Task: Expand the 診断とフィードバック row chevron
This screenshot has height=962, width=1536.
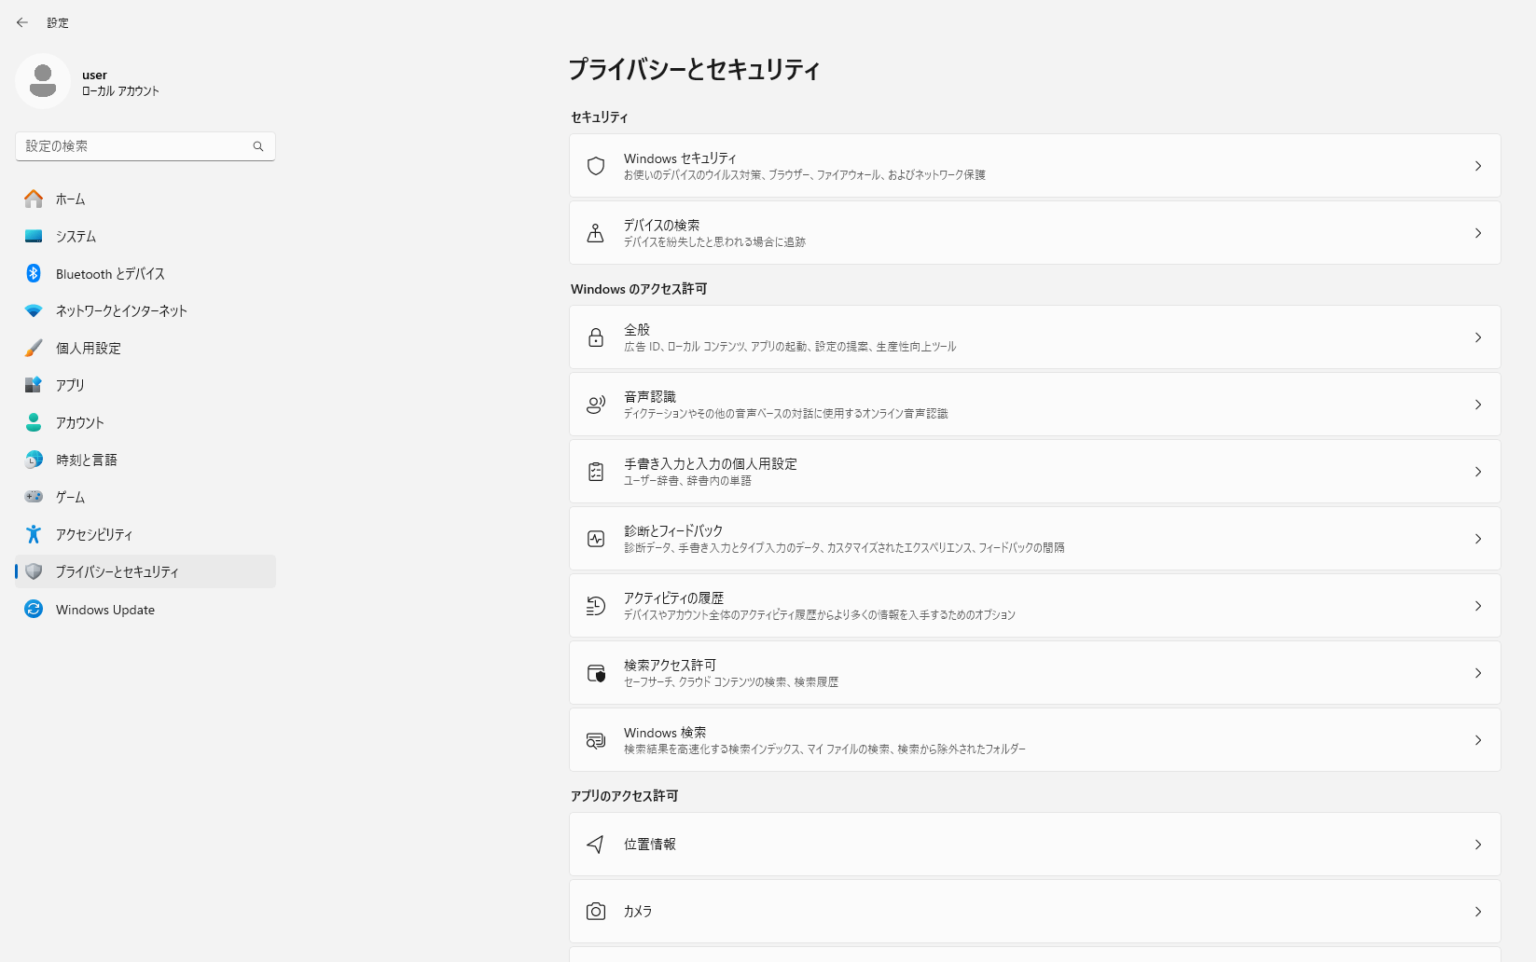Action: 1477,539
